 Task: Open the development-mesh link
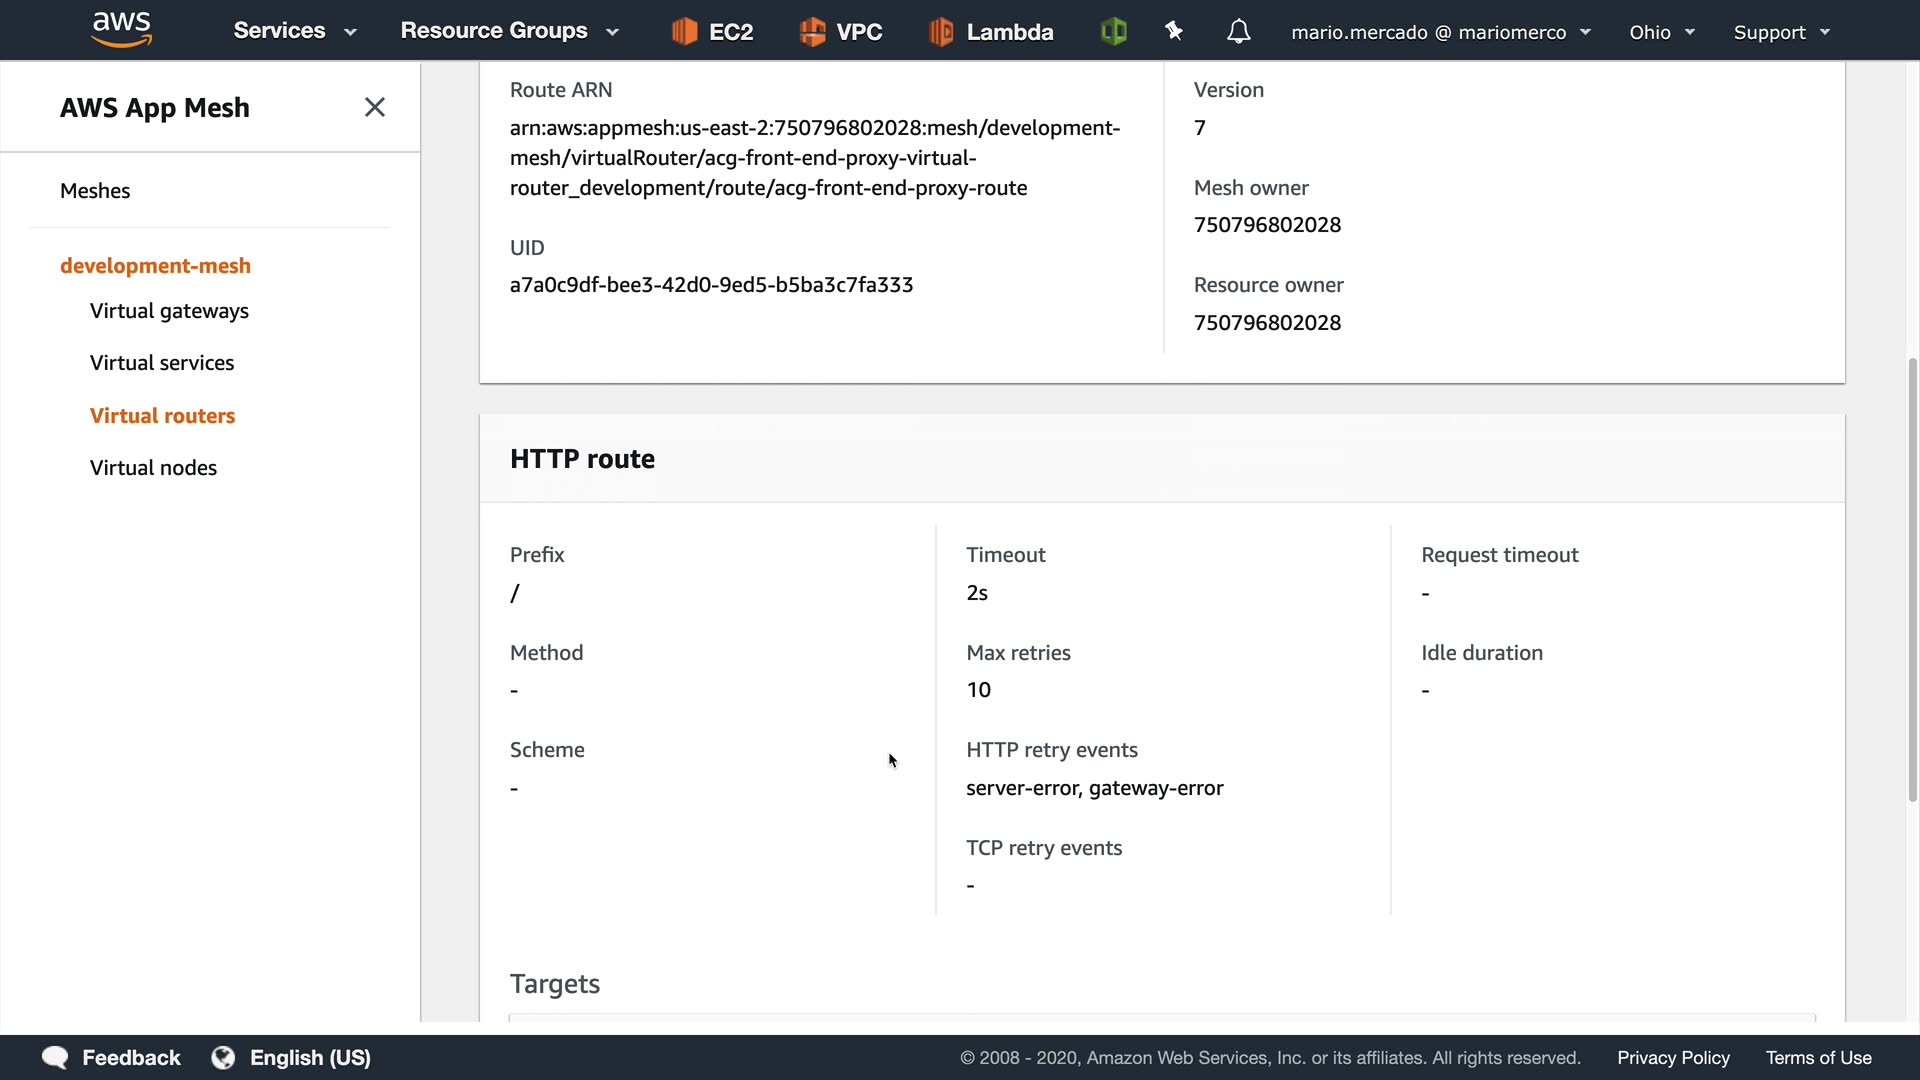click(155, 266)
